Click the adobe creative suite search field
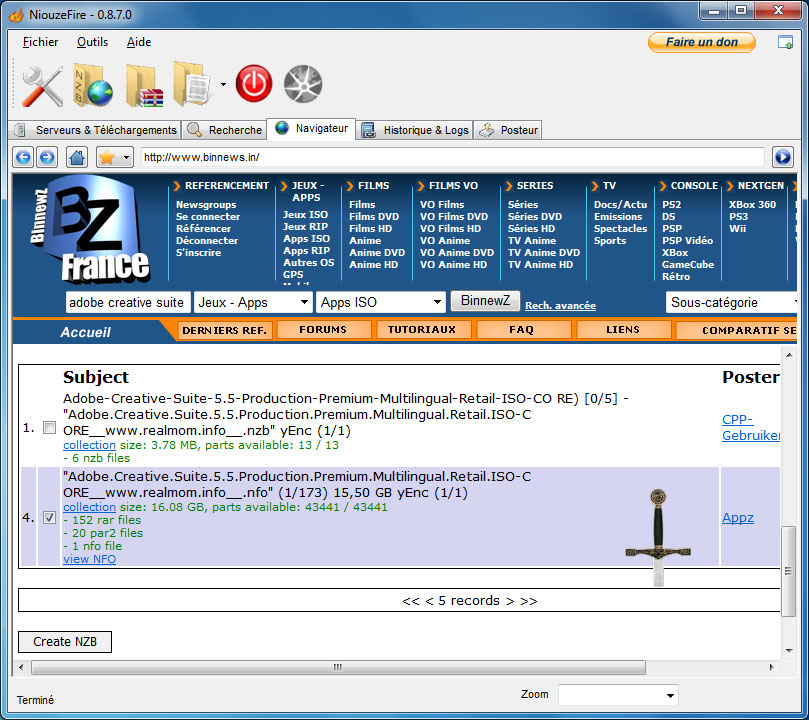The width and height of the screenshot is (809, 720). (x=128, y=302)
